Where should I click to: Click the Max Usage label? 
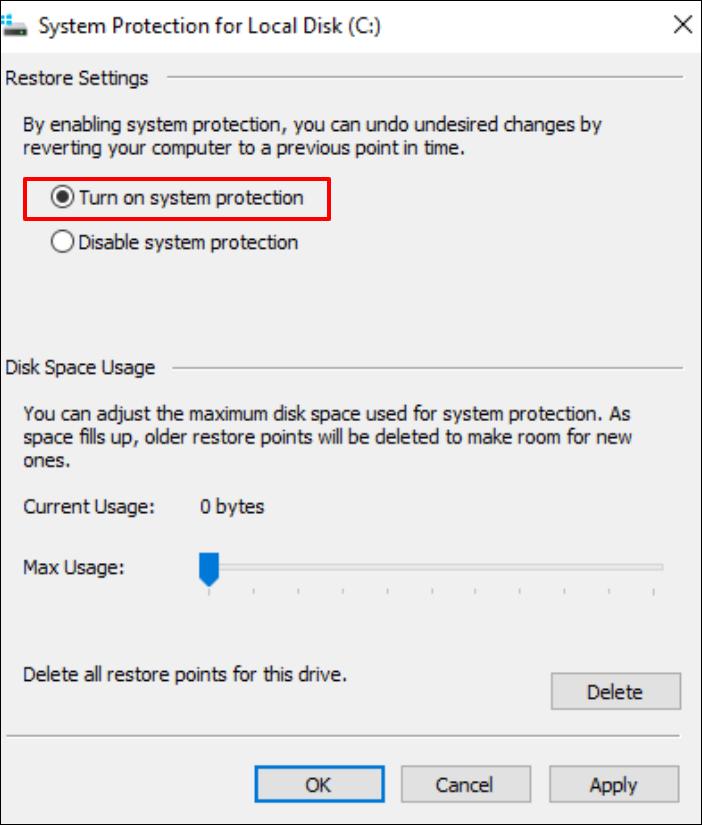click(x=73, y=568)
